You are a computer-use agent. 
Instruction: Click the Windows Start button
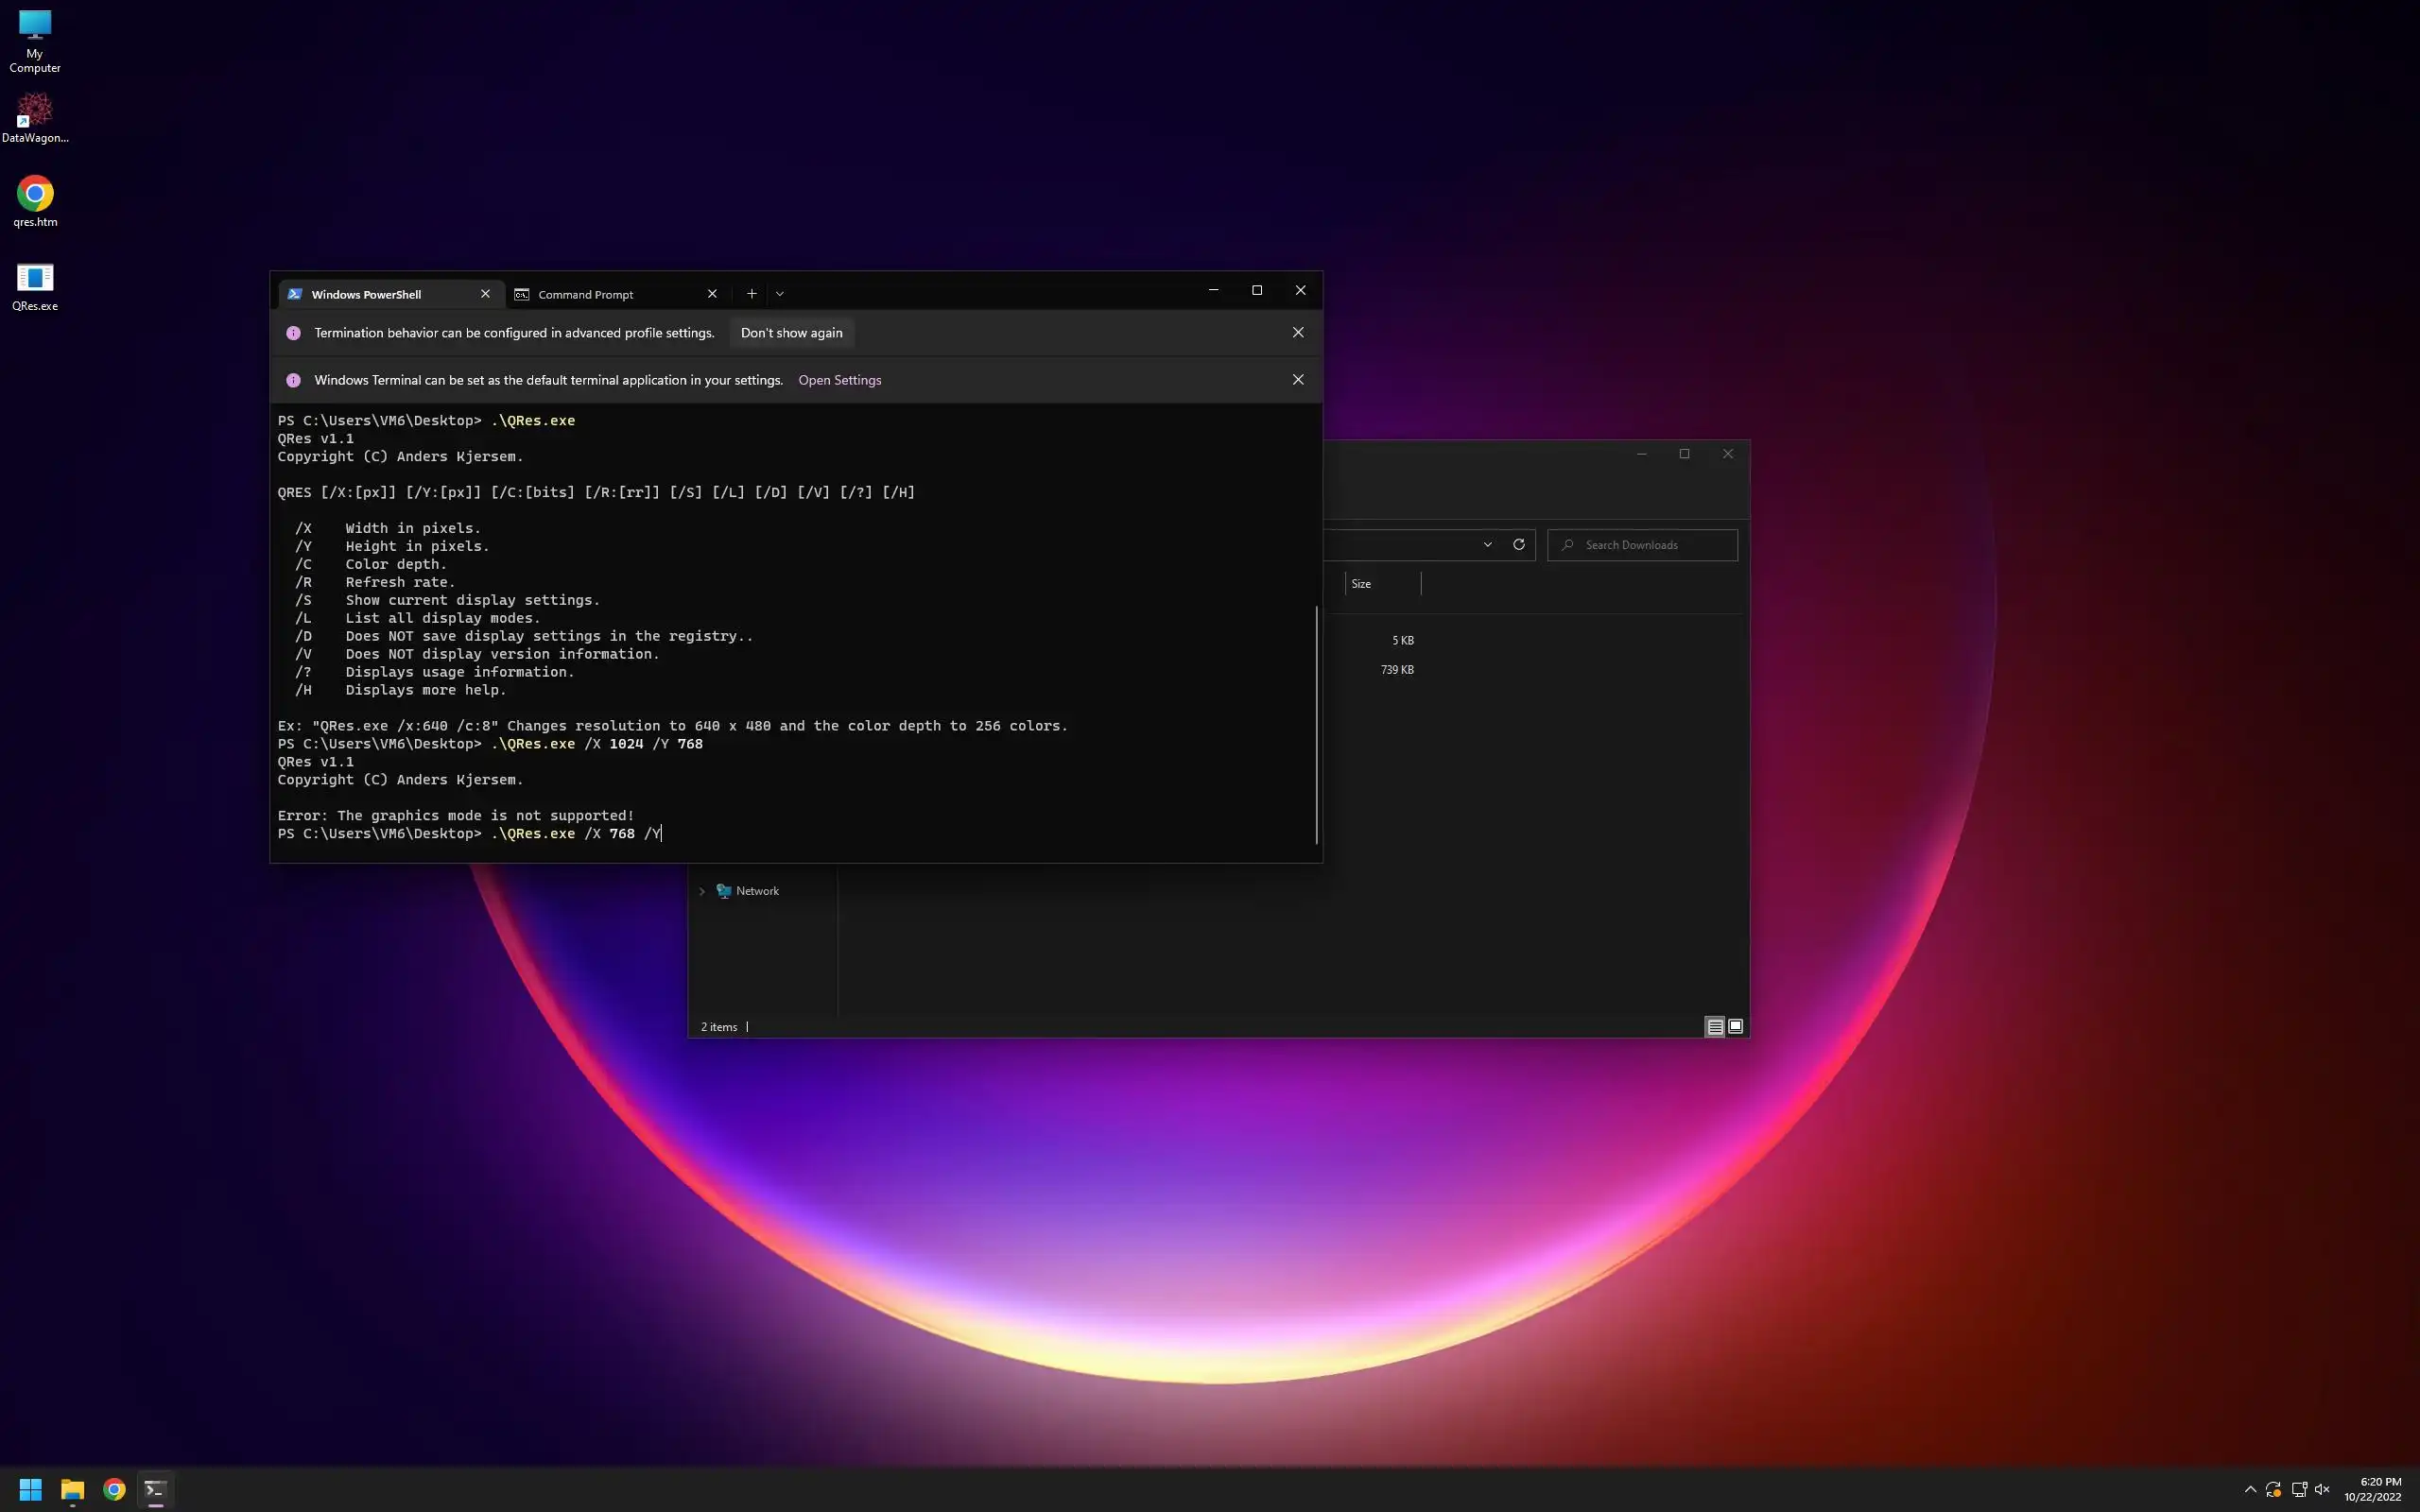tap(30, 1489)
